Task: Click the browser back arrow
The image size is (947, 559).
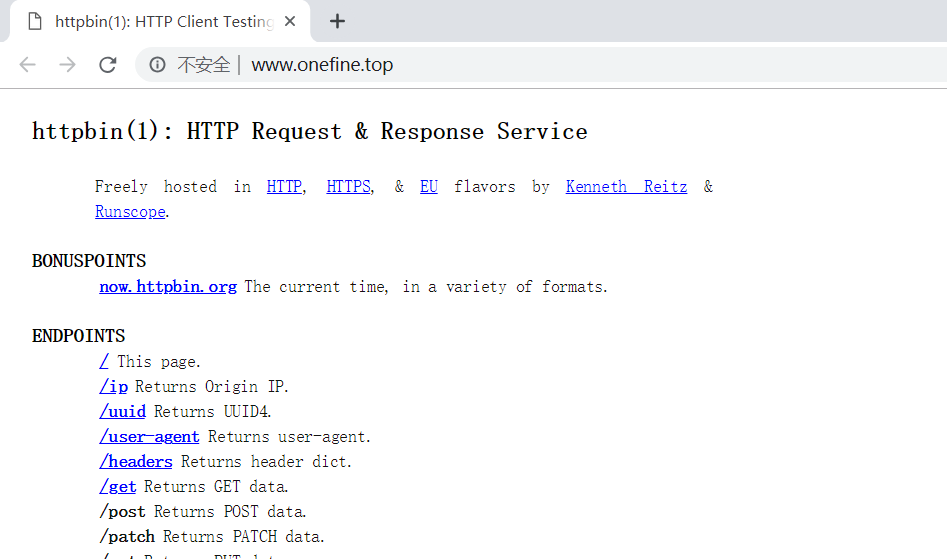Action: [28, 65]
